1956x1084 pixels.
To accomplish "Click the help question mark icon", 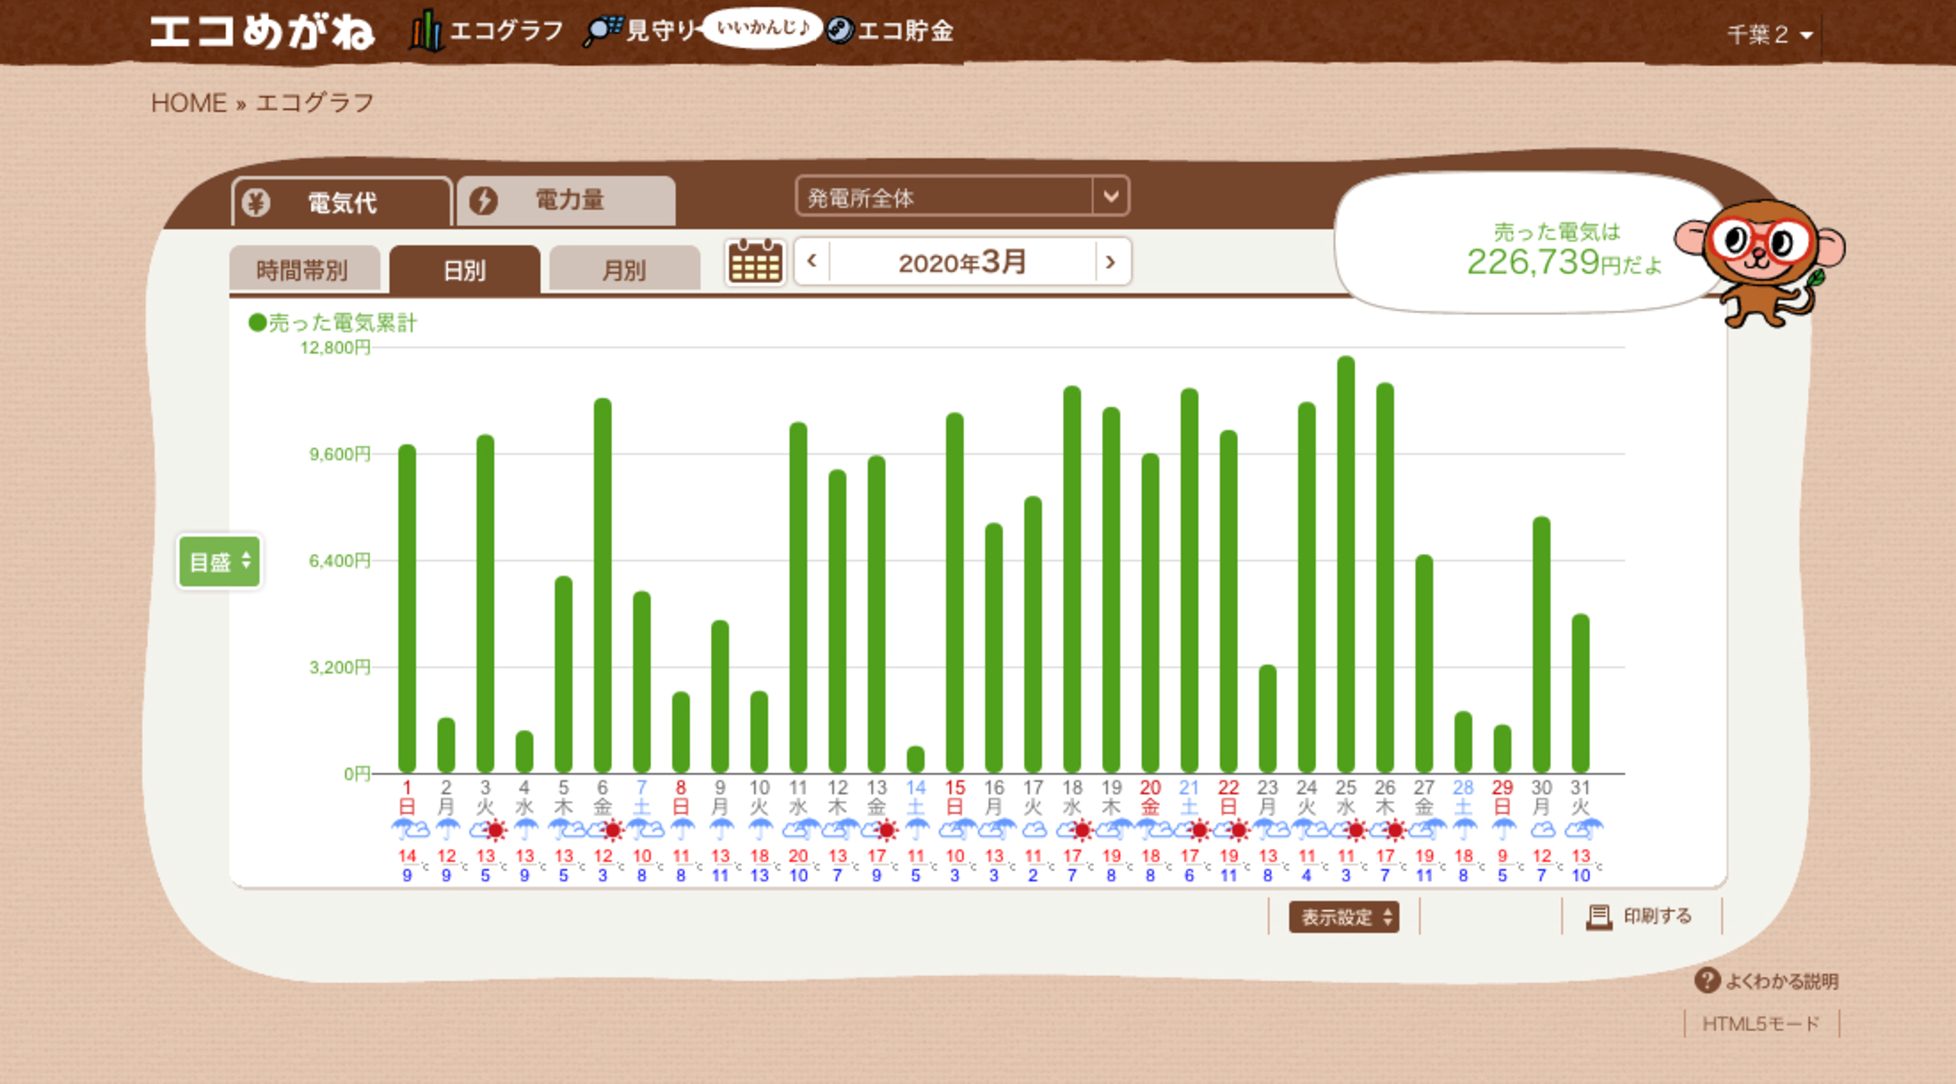I will (x=1707, y=980).
